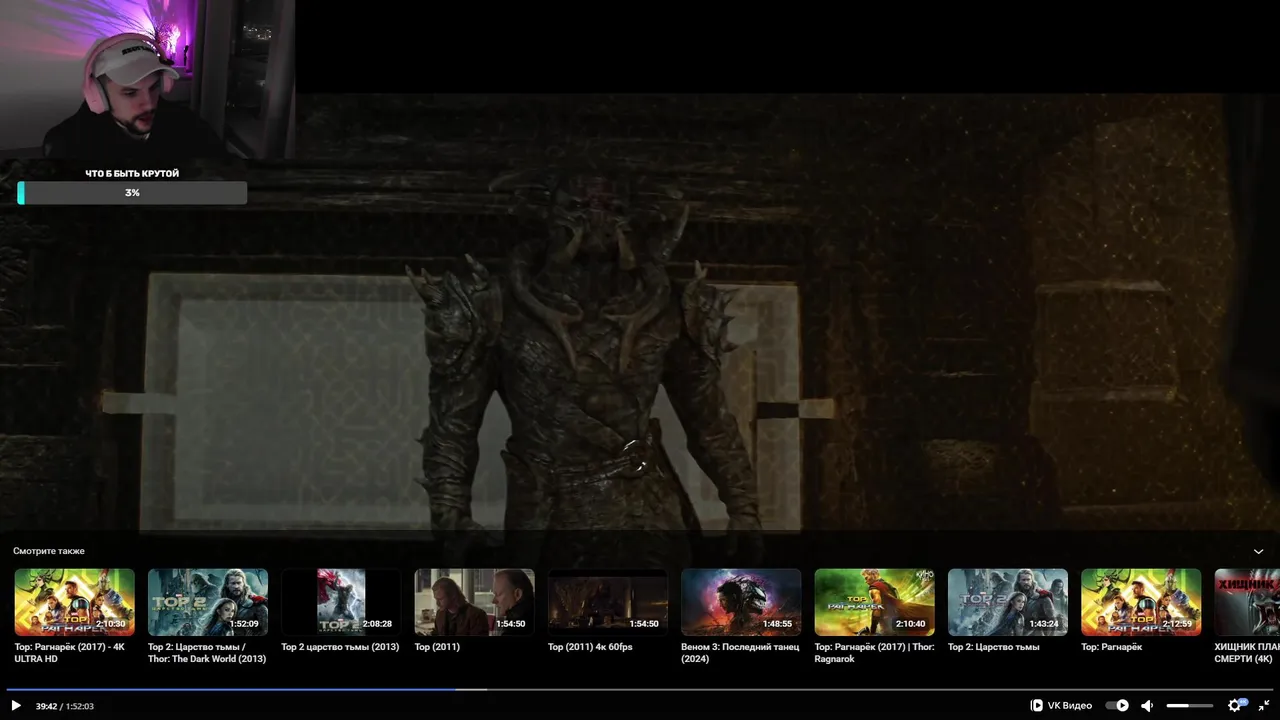Open thumbnail Веном 3: Последний танец
The width and height of the screenshot is (1280, 720).
pyautogui.click(x=741, y=602)
